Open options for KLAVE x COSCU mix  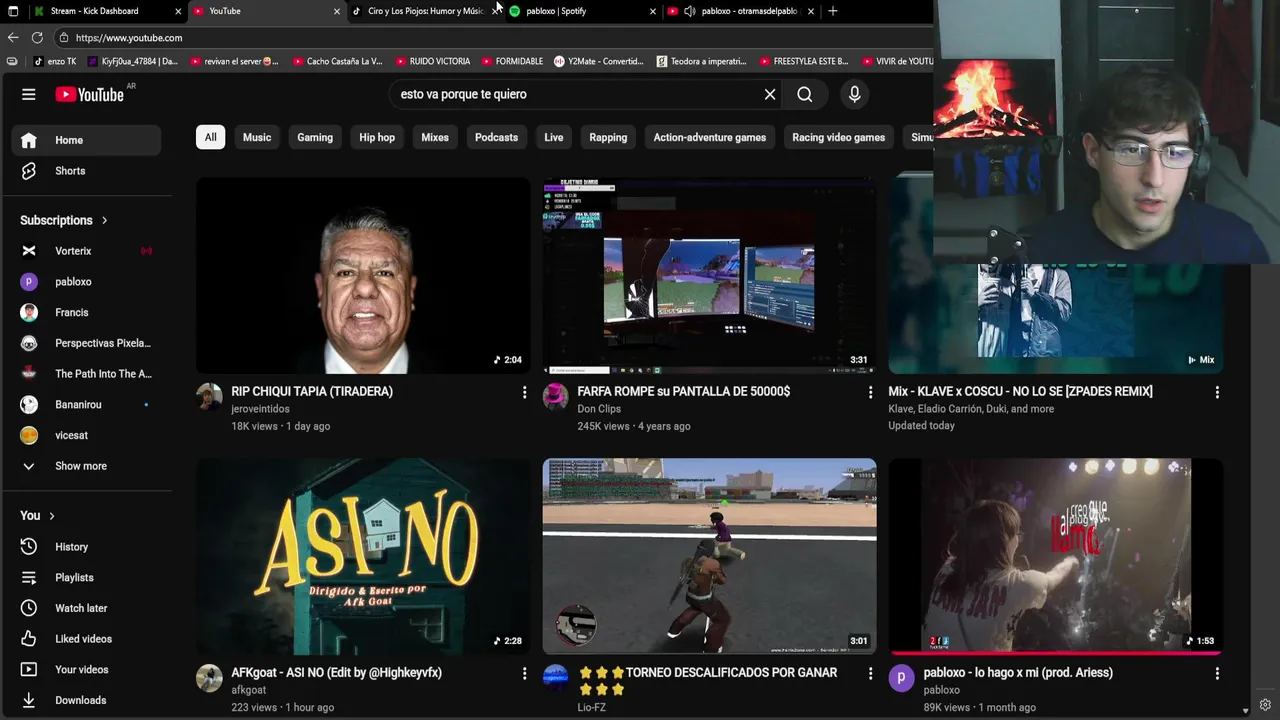click(1217, 393)
